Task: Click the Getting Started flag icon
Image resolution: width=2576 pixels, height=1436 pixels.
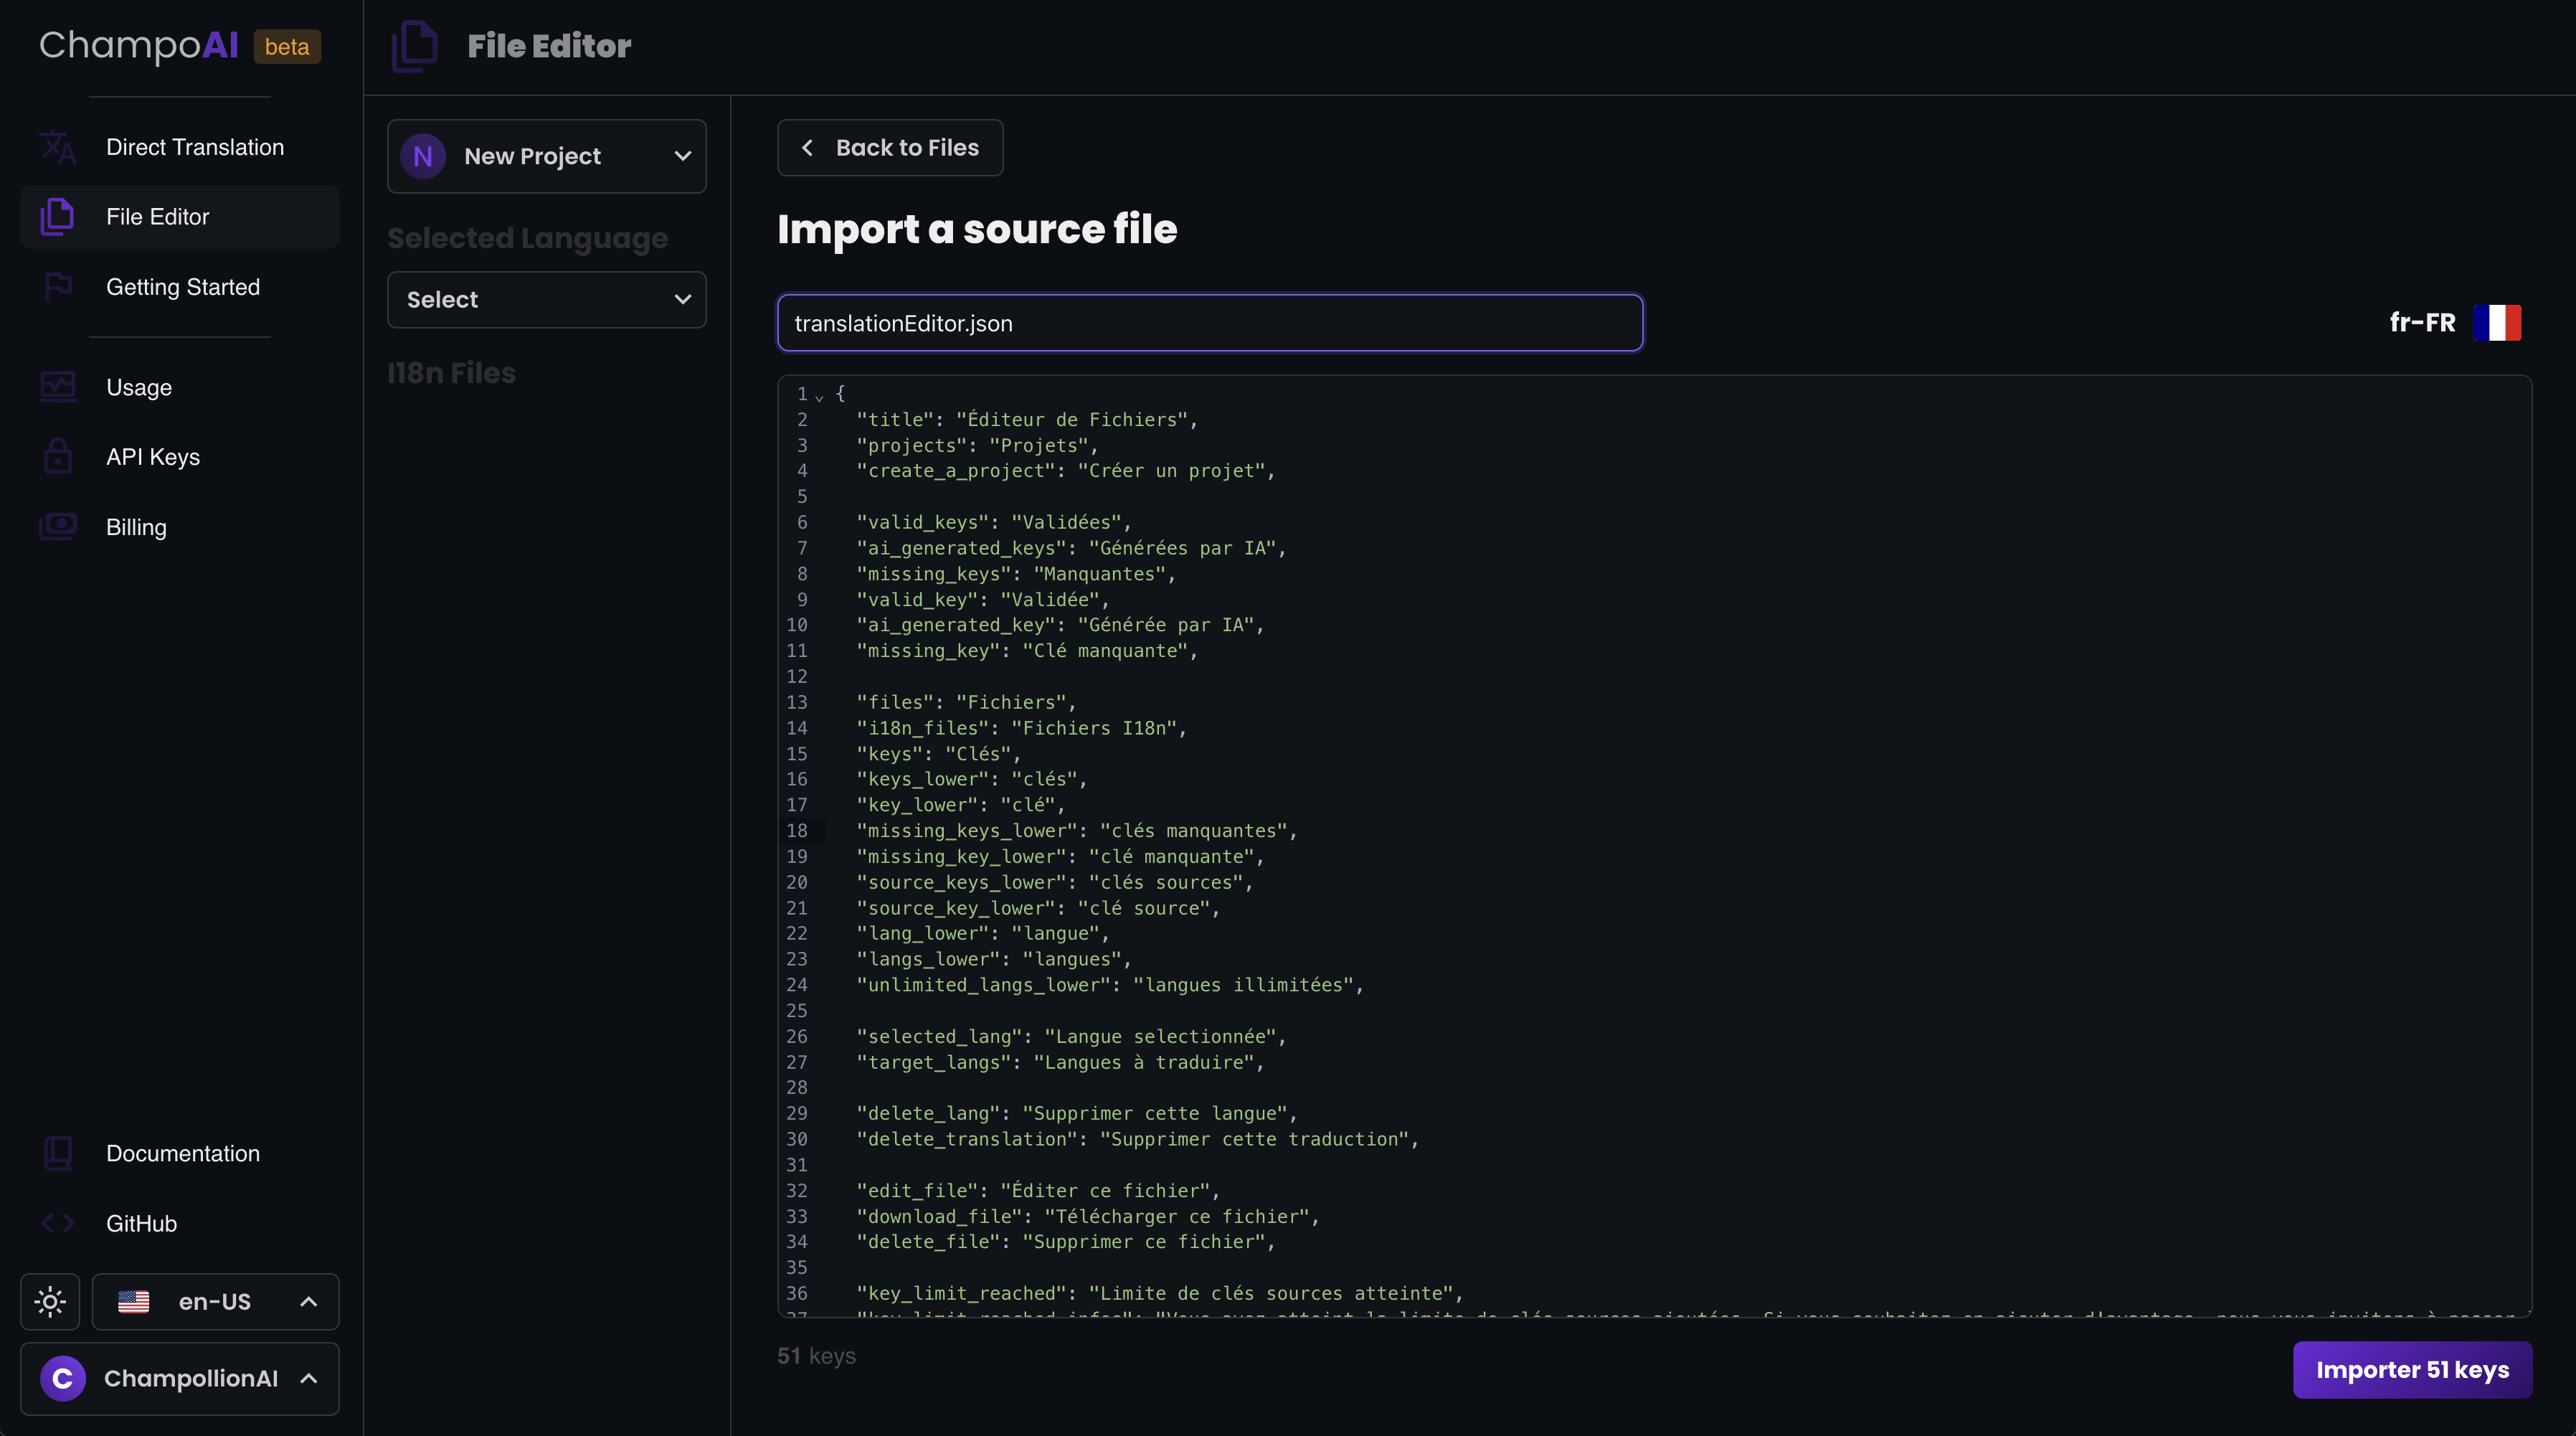Action: pyautogui.click(x=58, y=287)
